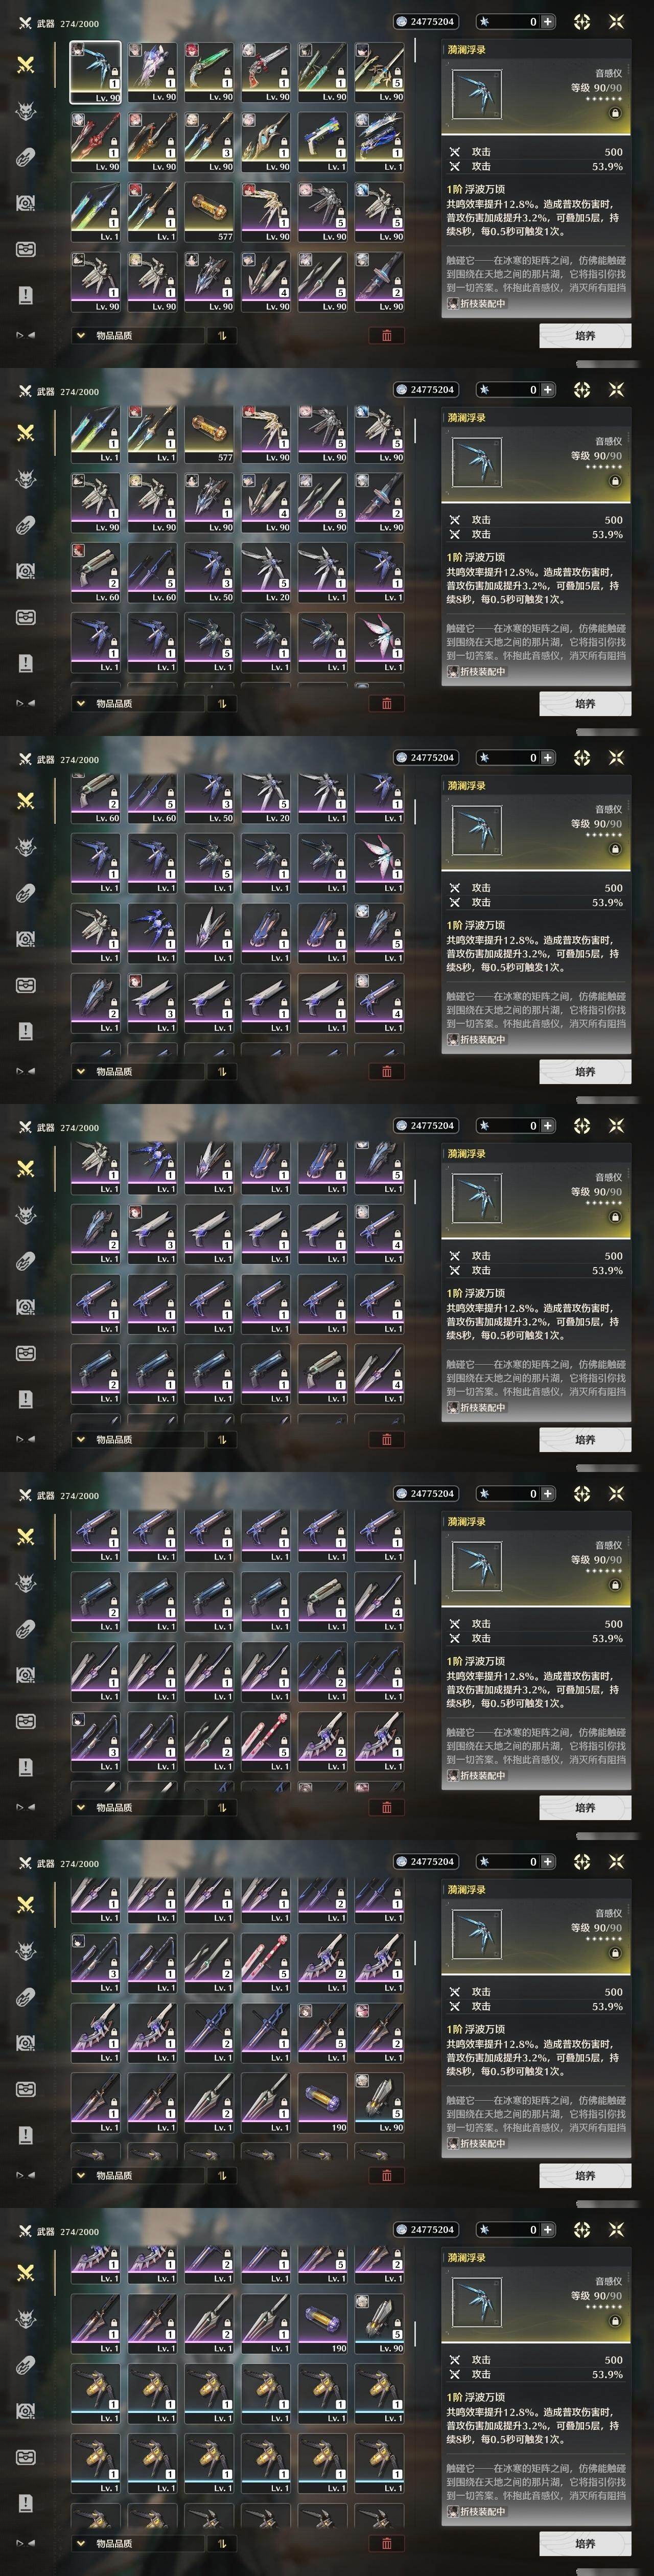This screenshot has width=654, height=2576.
Task: Open the chest-shaped resources tab in topmost sidebar
Action: pyautogui.click(x=26, y=249)
